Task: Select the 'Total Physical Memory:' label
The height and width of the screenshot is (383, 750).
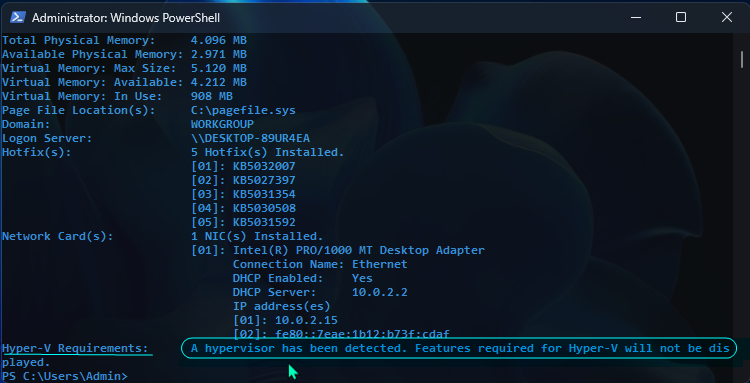Action: click(x=78, y=40)
